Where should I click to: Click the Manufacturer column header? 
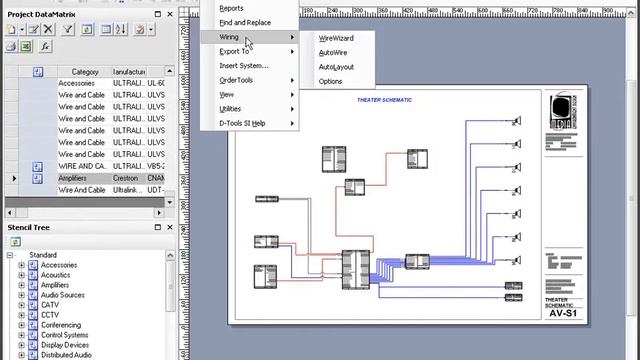129,72
